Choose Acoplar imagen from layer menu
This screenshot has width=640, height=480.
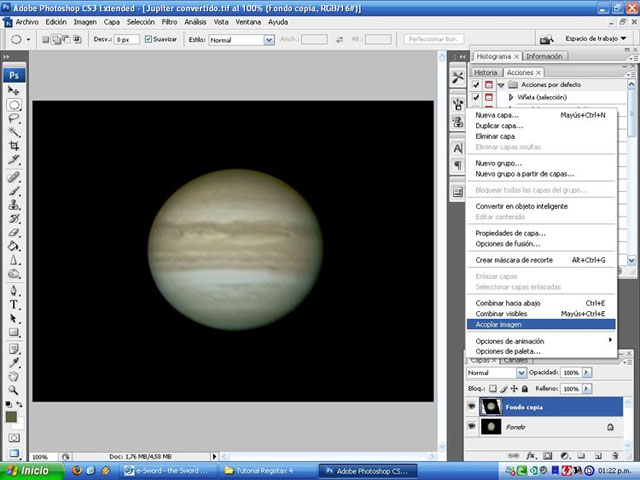click(x=541, y=324)
